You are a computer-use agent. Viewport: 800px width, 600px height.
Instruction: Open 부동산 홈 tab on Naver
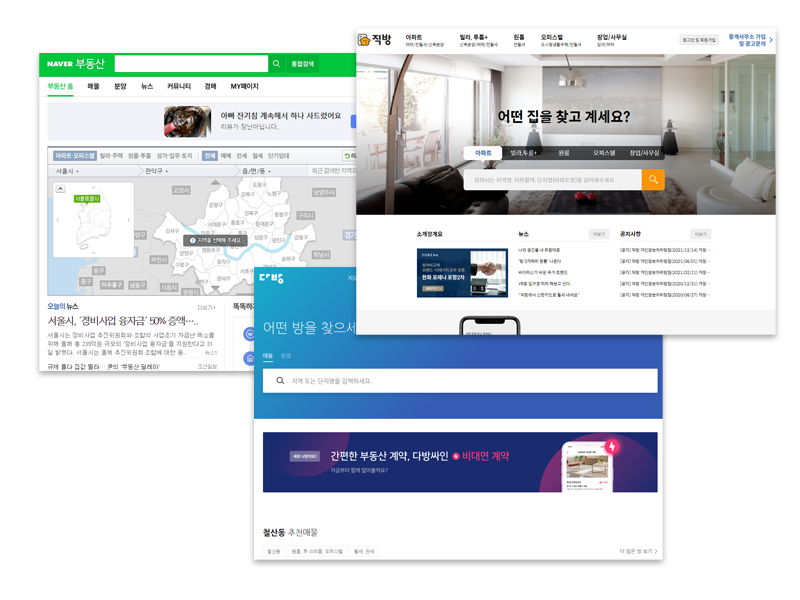tap(60, 86)
